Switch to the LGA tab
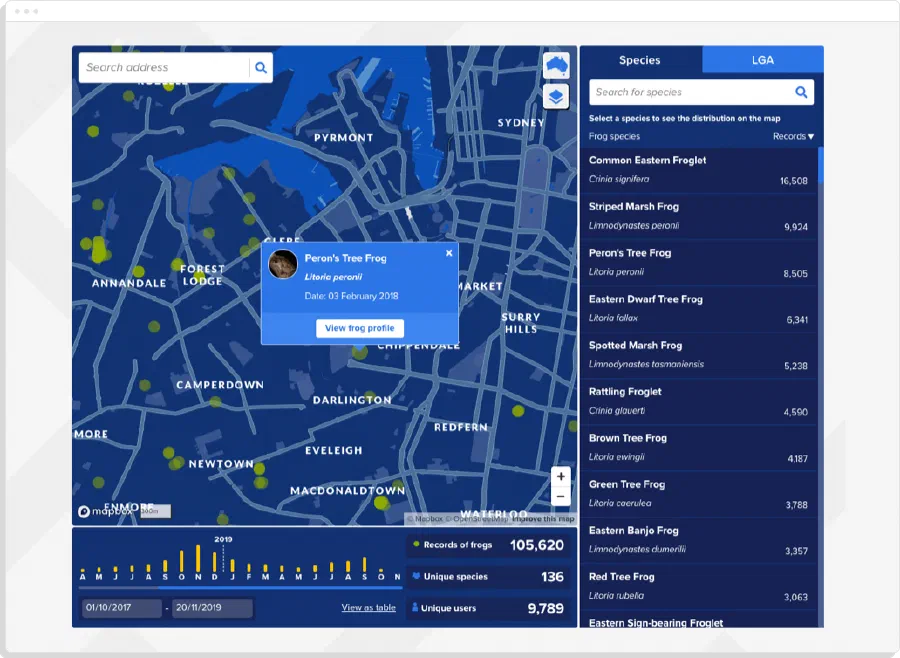The width and height of the screenshot is (900, 658). (763, 60)
